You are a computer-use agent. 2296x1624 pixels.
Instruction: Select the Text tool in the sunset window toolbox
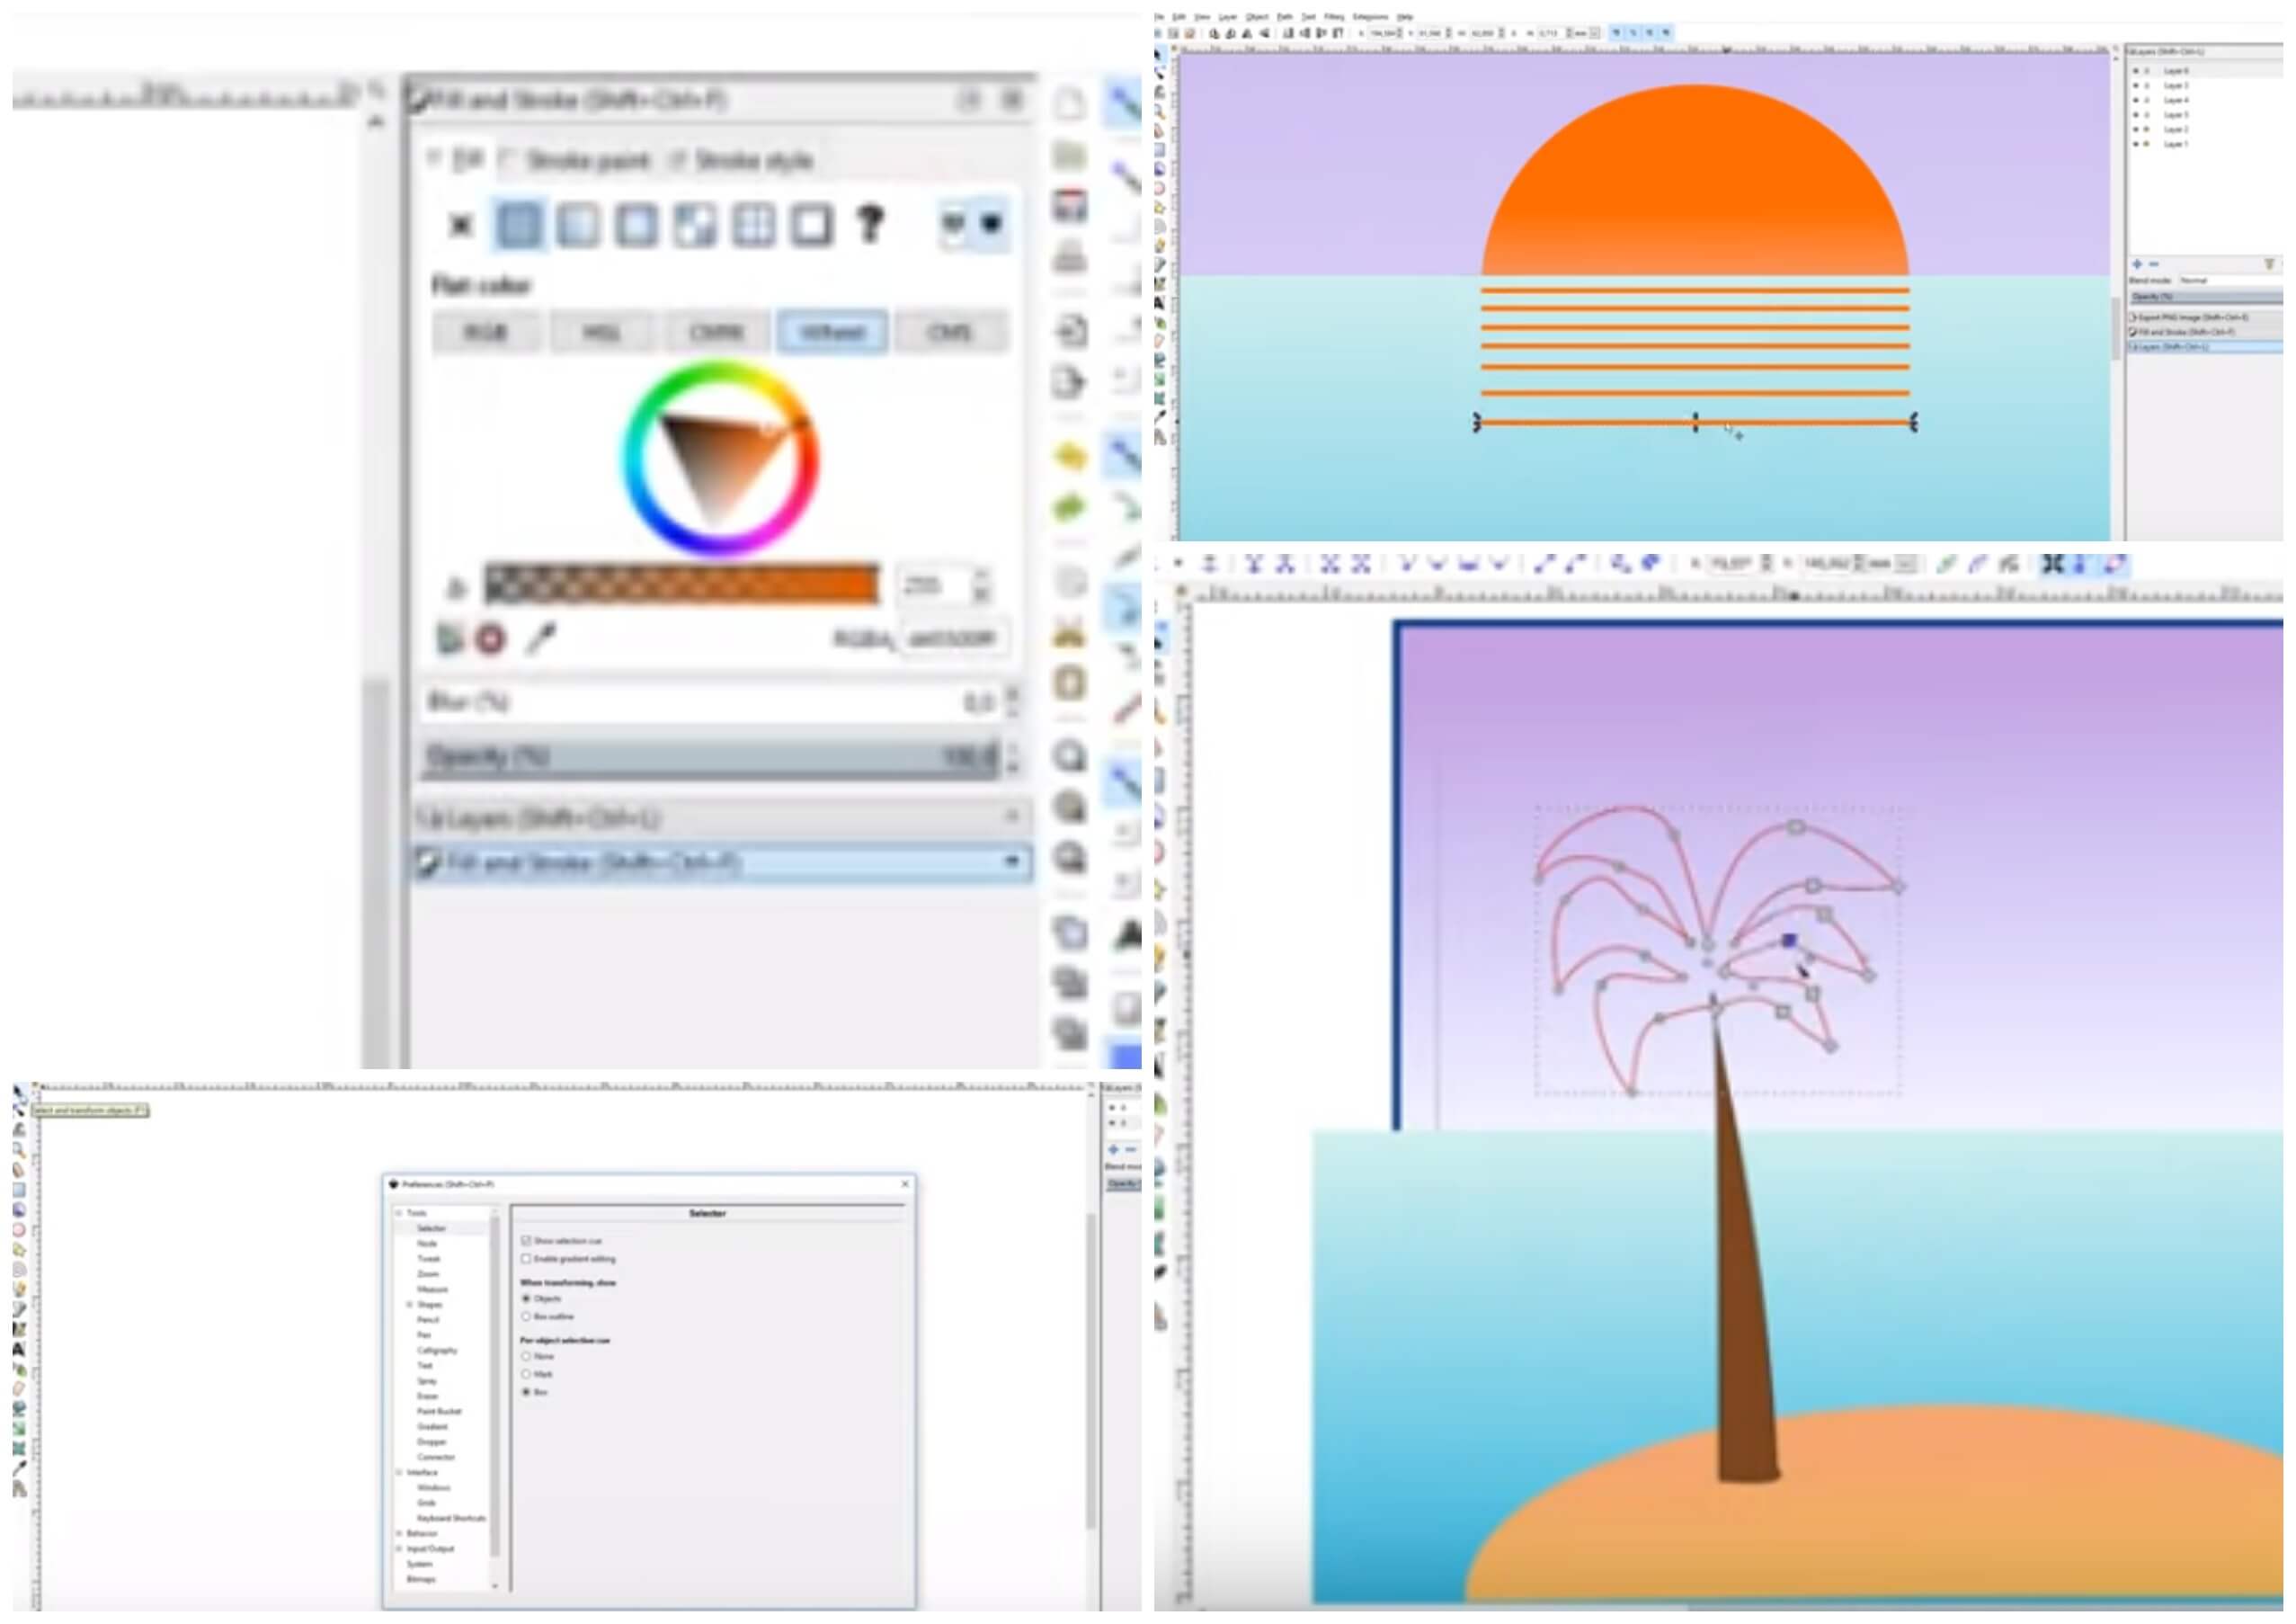click(1160, 303)
